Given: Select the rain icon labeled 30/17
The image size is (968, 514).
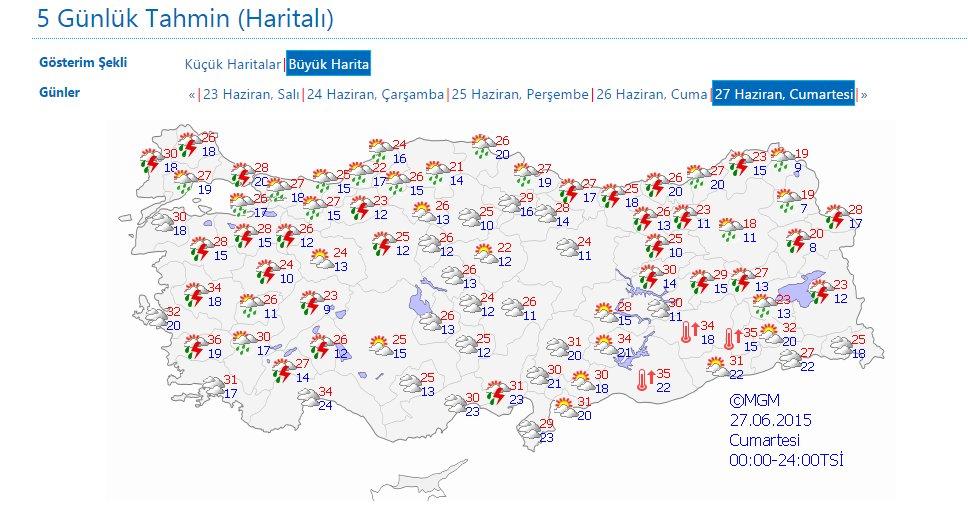Looking at the screenshot, I should coord(244,342).
